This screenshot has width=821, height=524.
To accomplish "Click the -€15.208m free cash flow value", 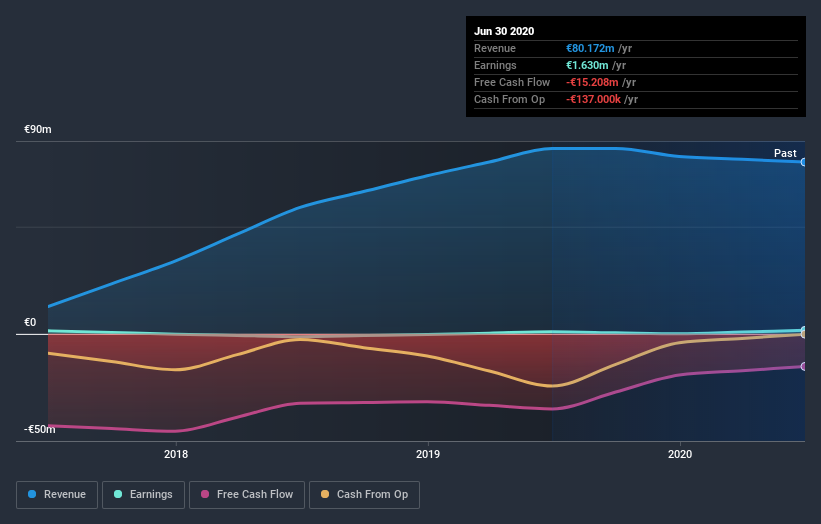I will [x=592, y=82].
